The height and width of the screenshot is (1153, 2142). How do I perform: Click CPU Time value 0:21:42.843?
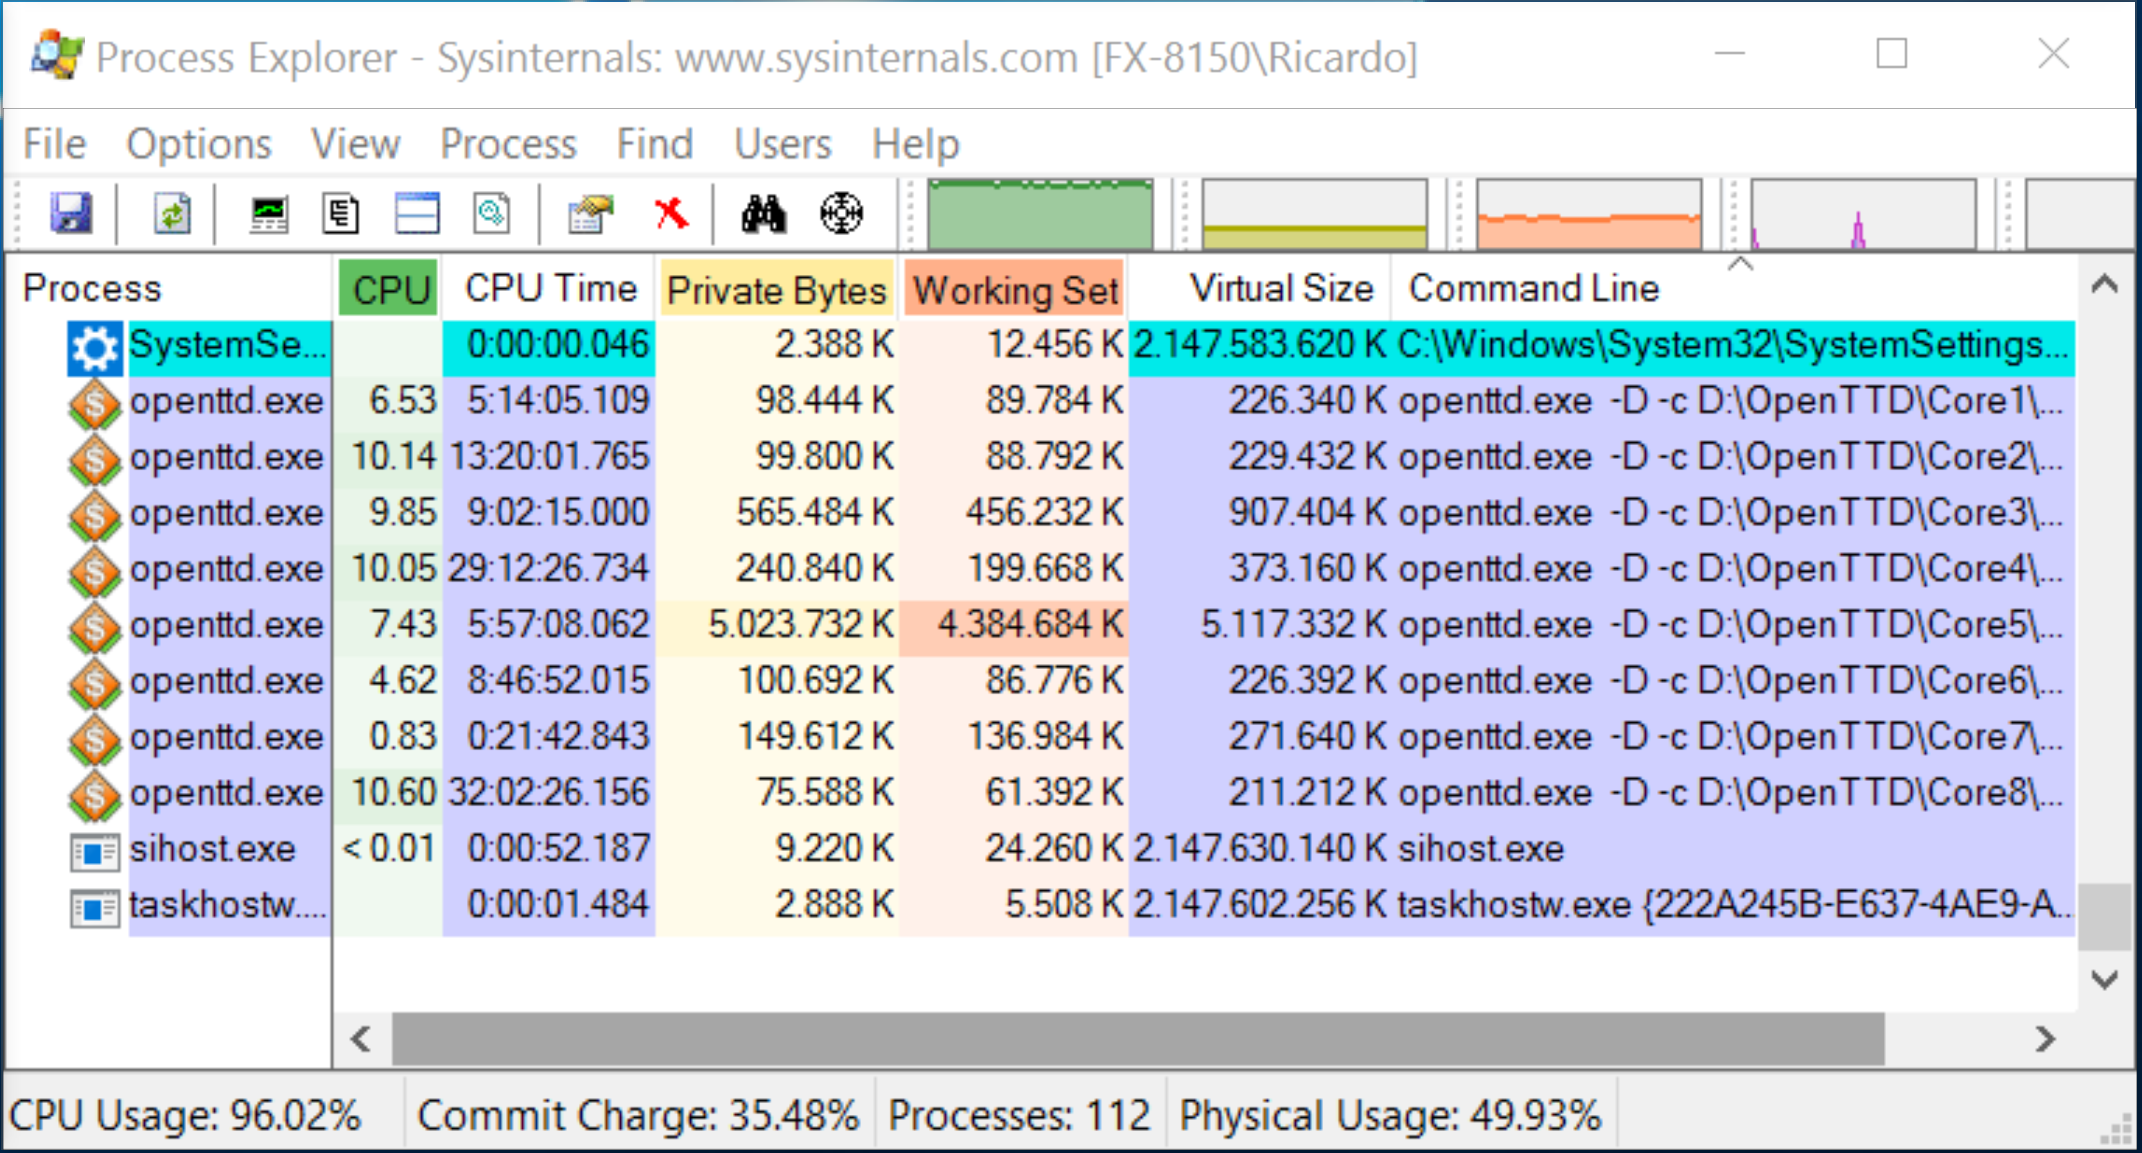559,736
